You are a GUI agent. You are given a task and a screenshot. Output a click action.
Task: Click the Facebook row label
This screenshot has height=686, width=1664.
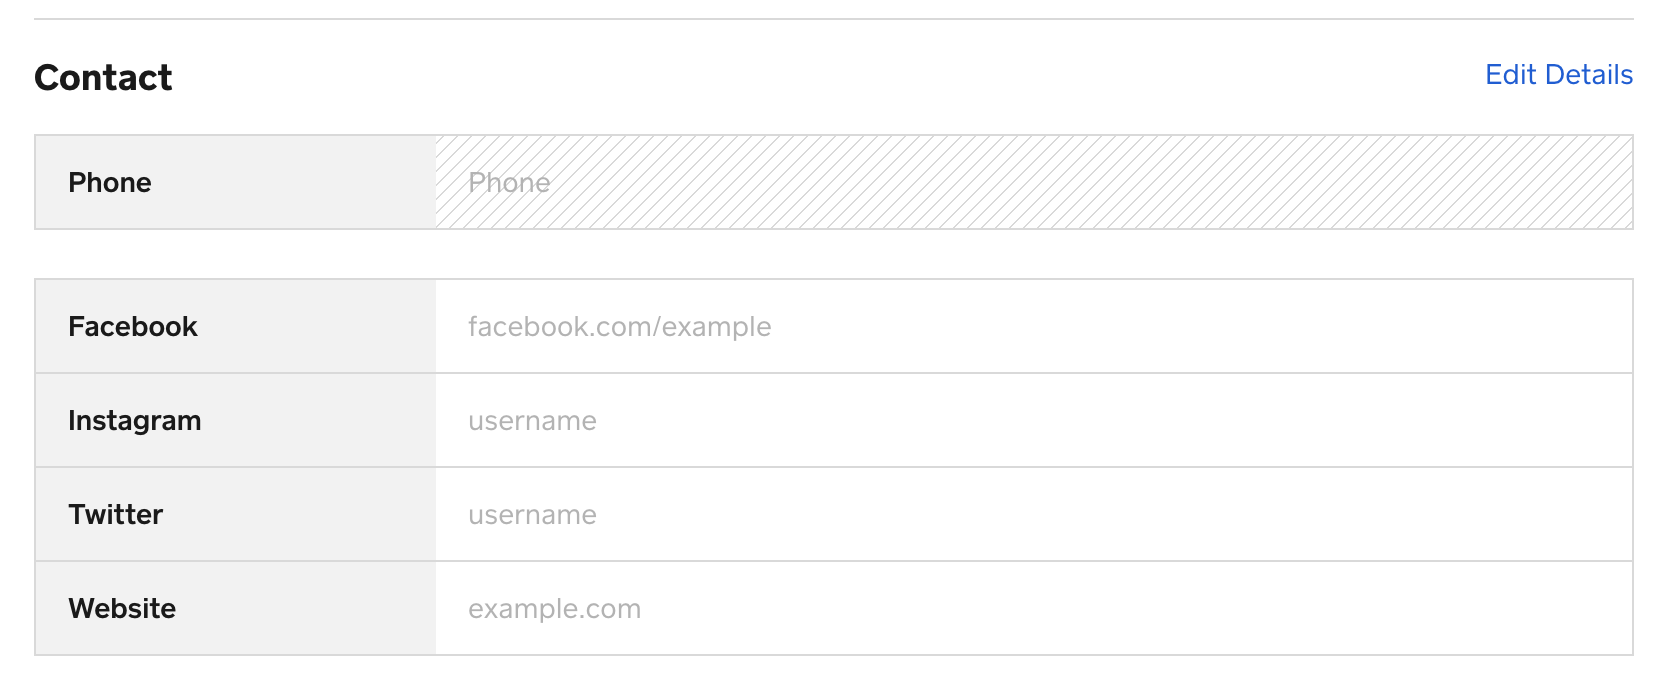click(133, 327)
